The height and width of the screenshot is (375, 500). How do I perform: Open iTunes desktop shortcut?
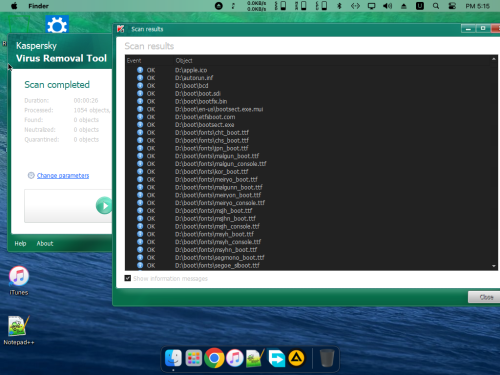[x=19, y=281]
